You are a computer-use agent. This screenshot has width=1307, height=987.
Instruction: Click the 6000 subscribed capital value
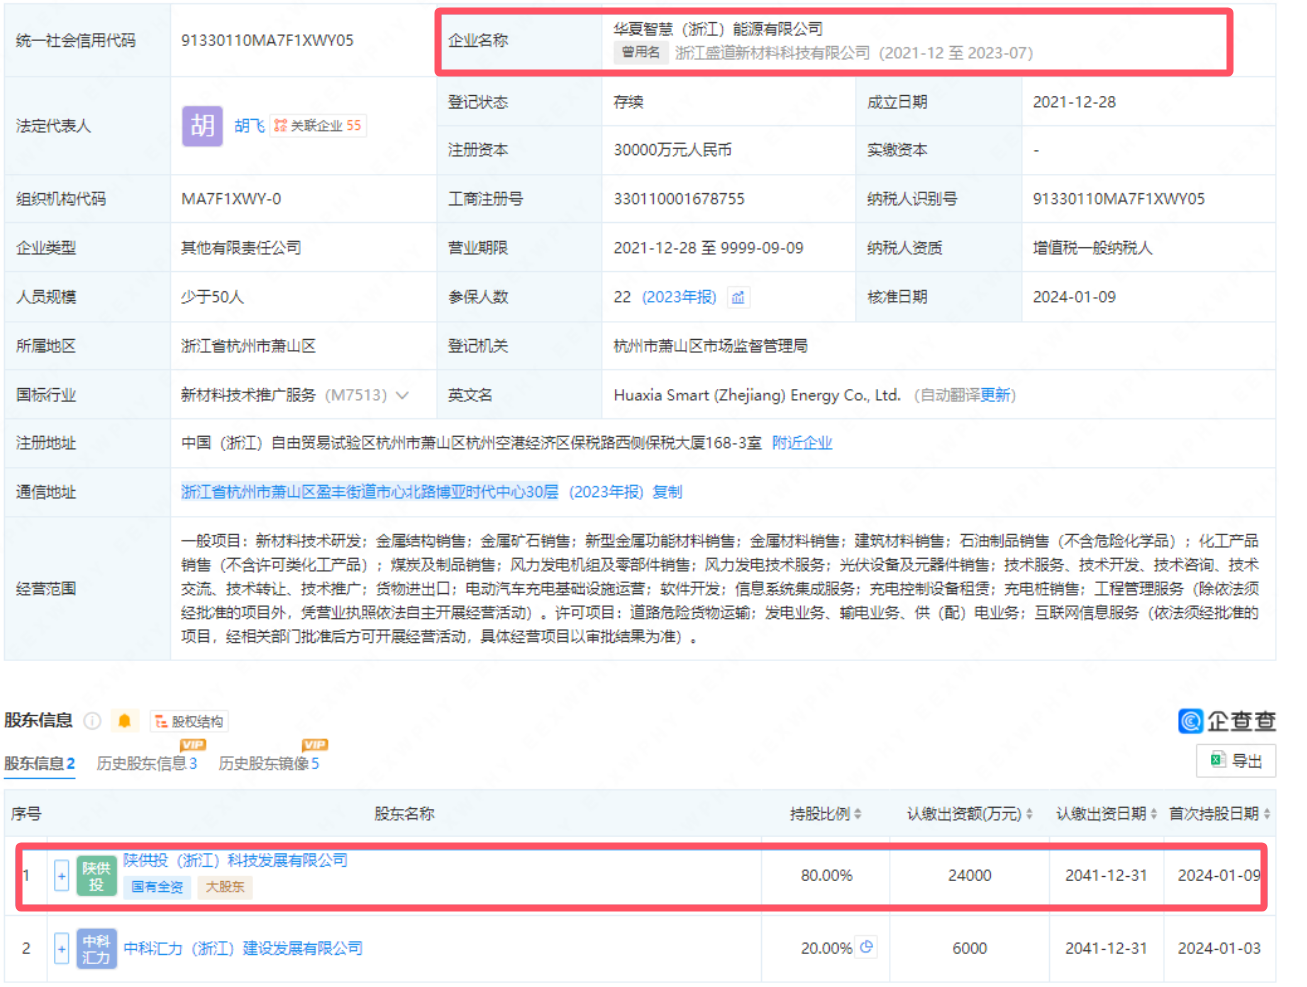[970, 948]
